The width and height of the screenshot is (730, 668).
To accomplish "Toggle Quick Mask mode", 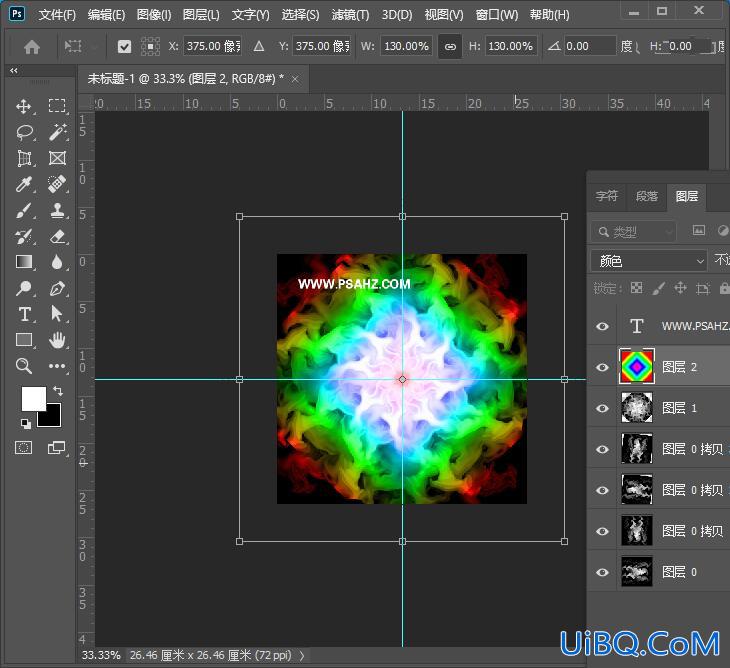I will [24, 448].
